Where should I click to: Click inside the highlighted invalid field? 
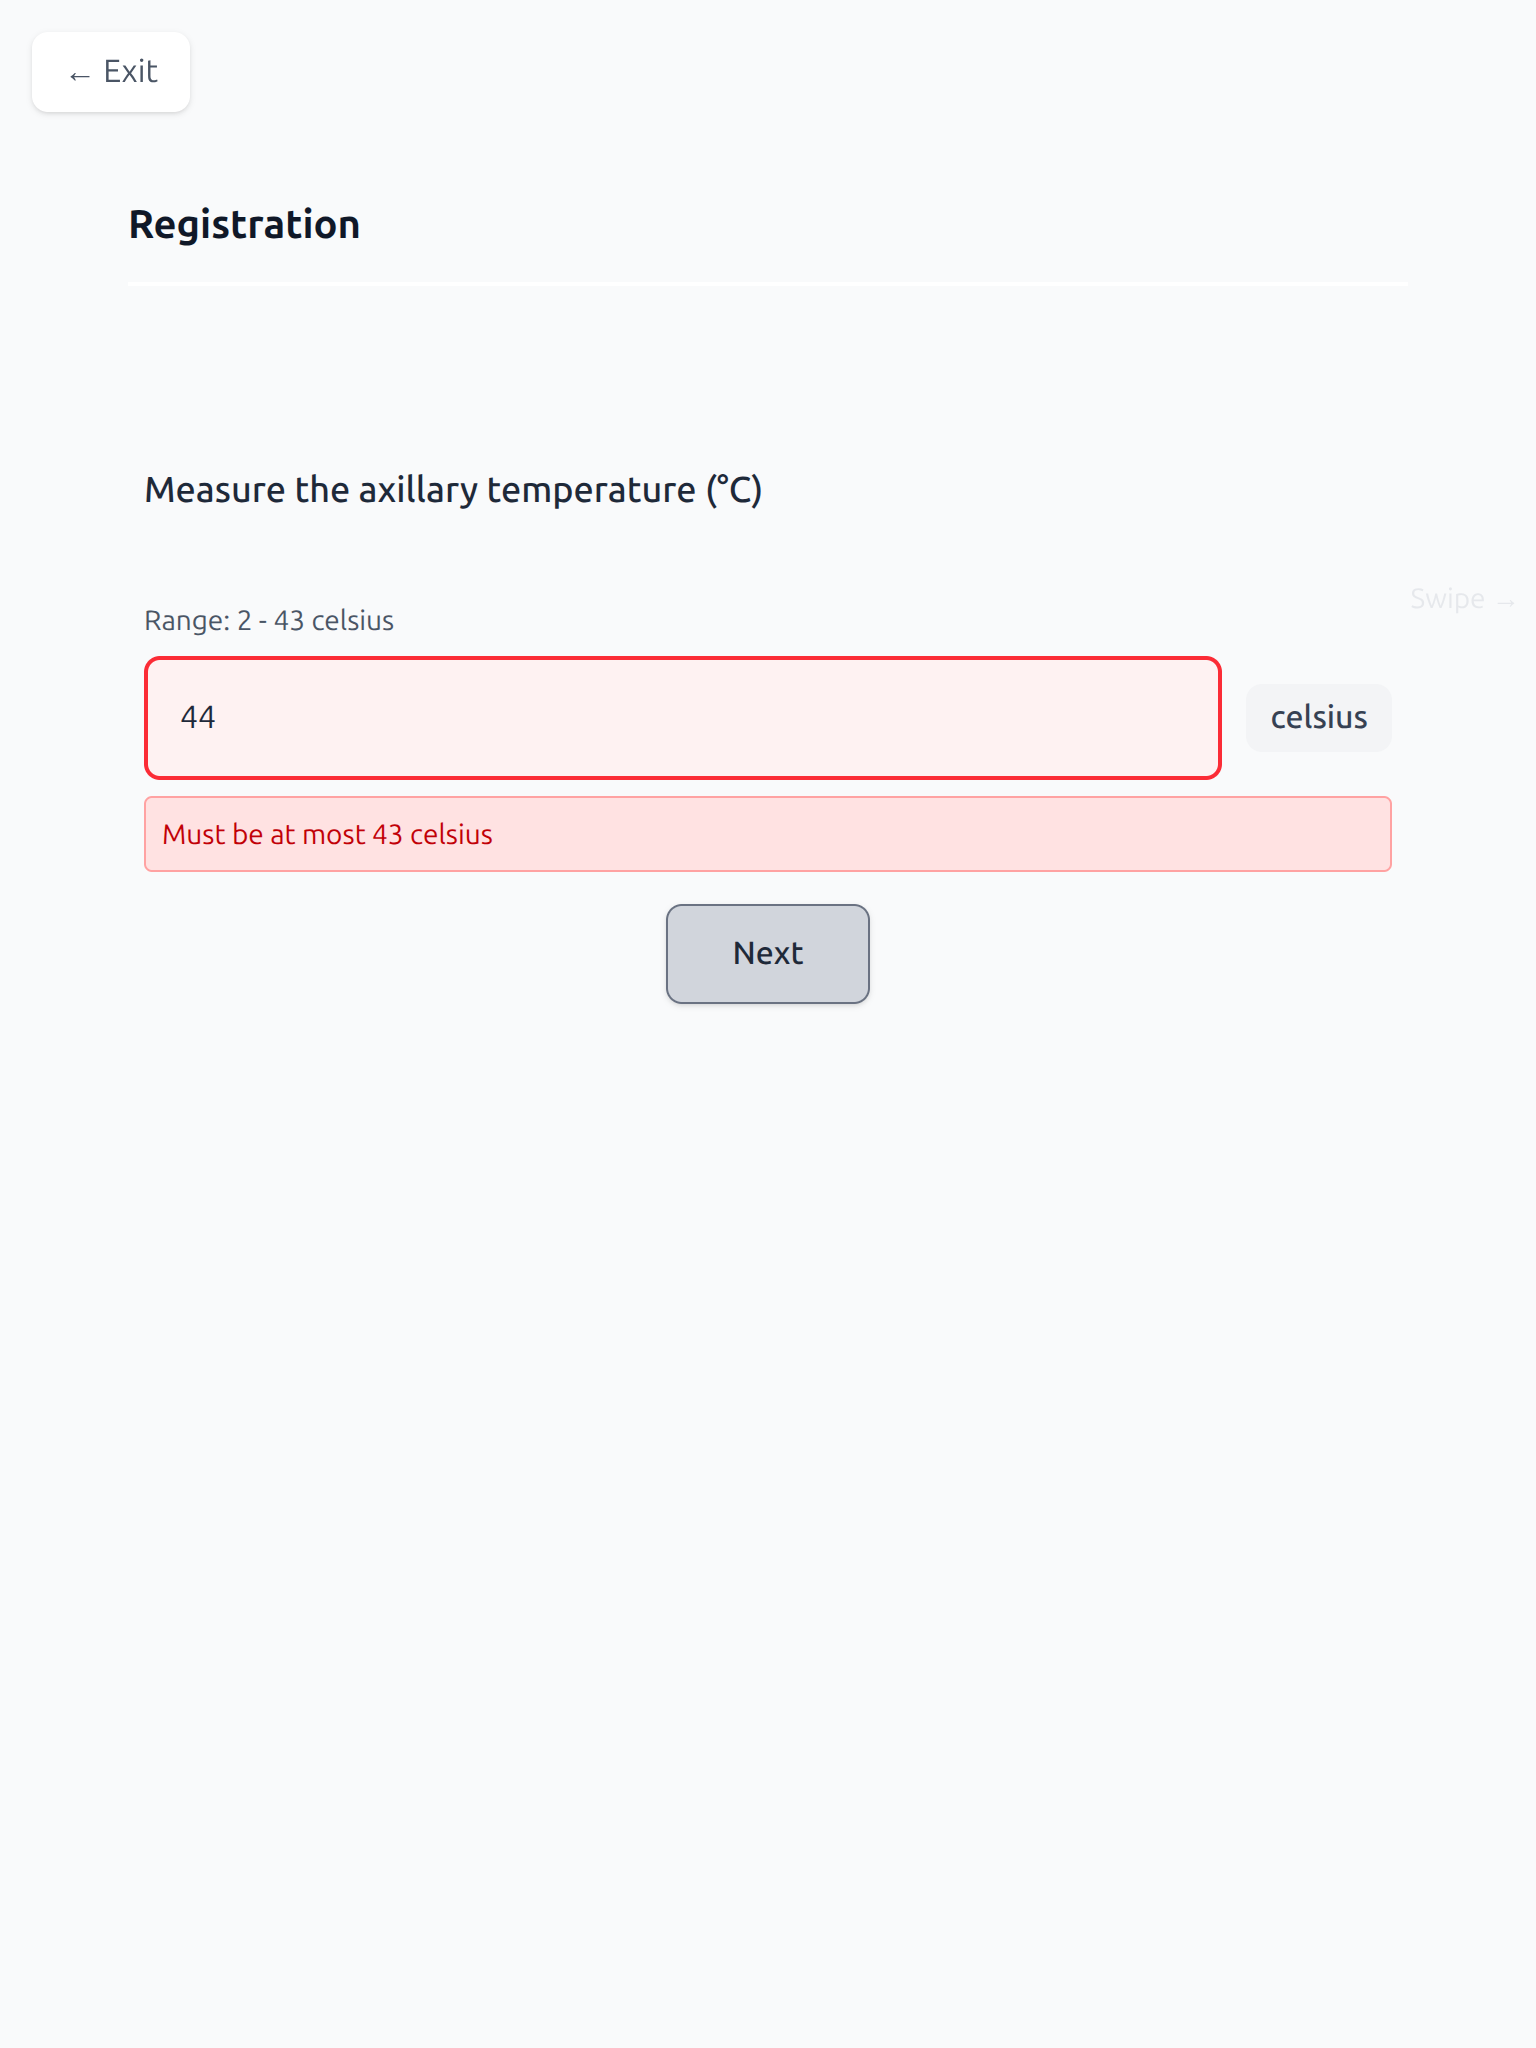[x=683, y=717]
